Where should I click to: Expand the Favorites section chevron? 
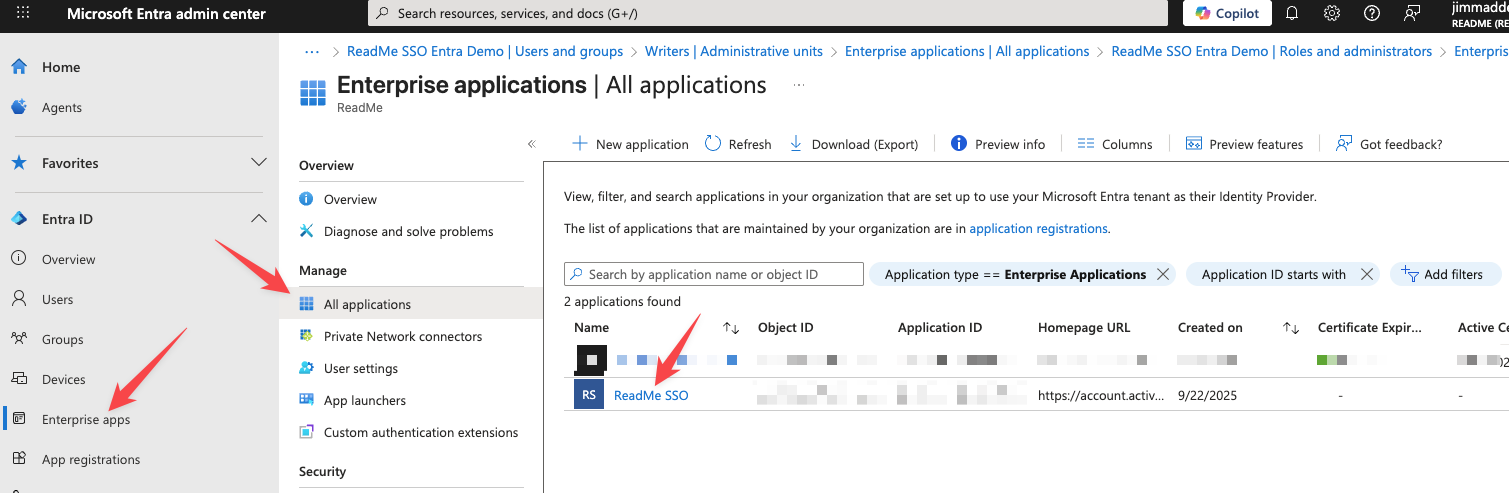259,163
